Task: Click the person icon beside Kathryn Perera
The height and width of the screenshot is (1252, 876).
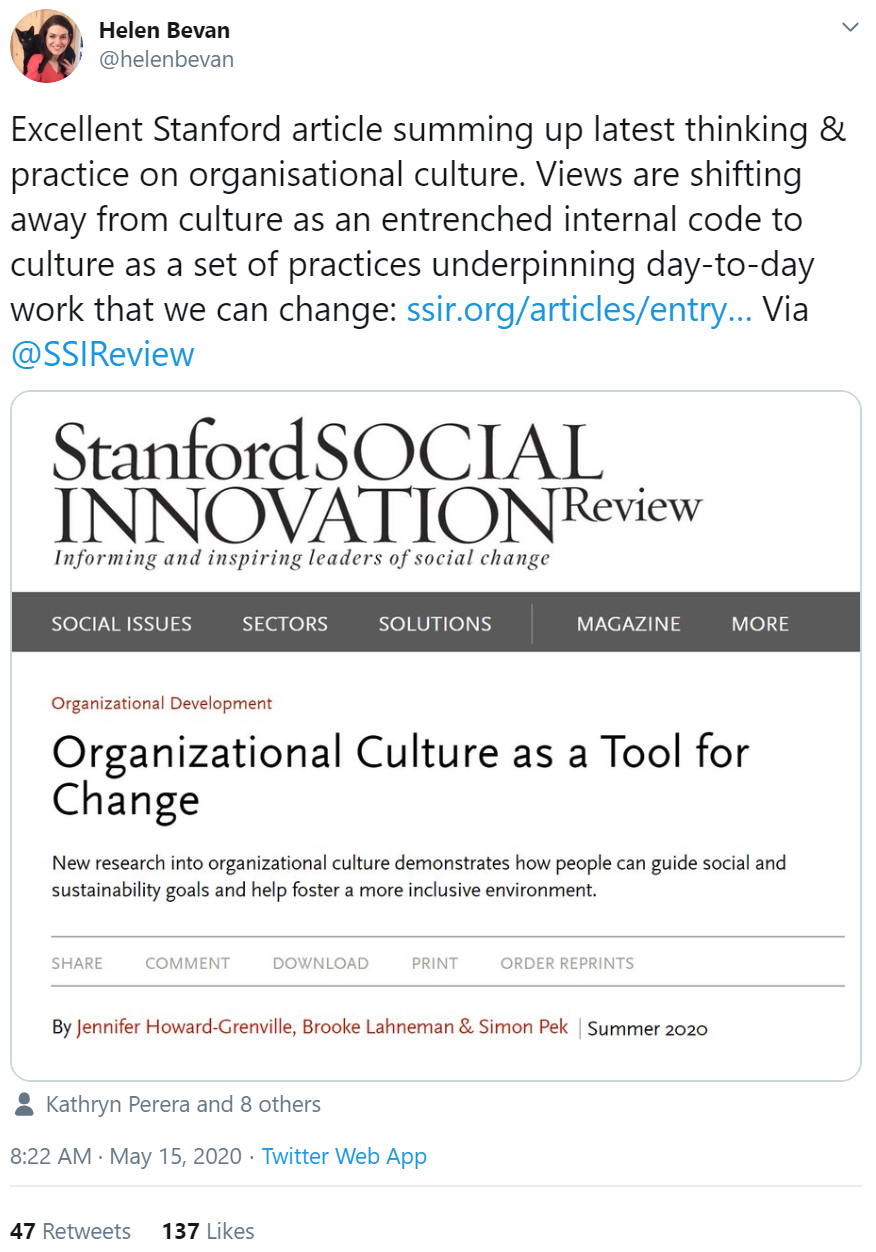Action: point(25,1104)
